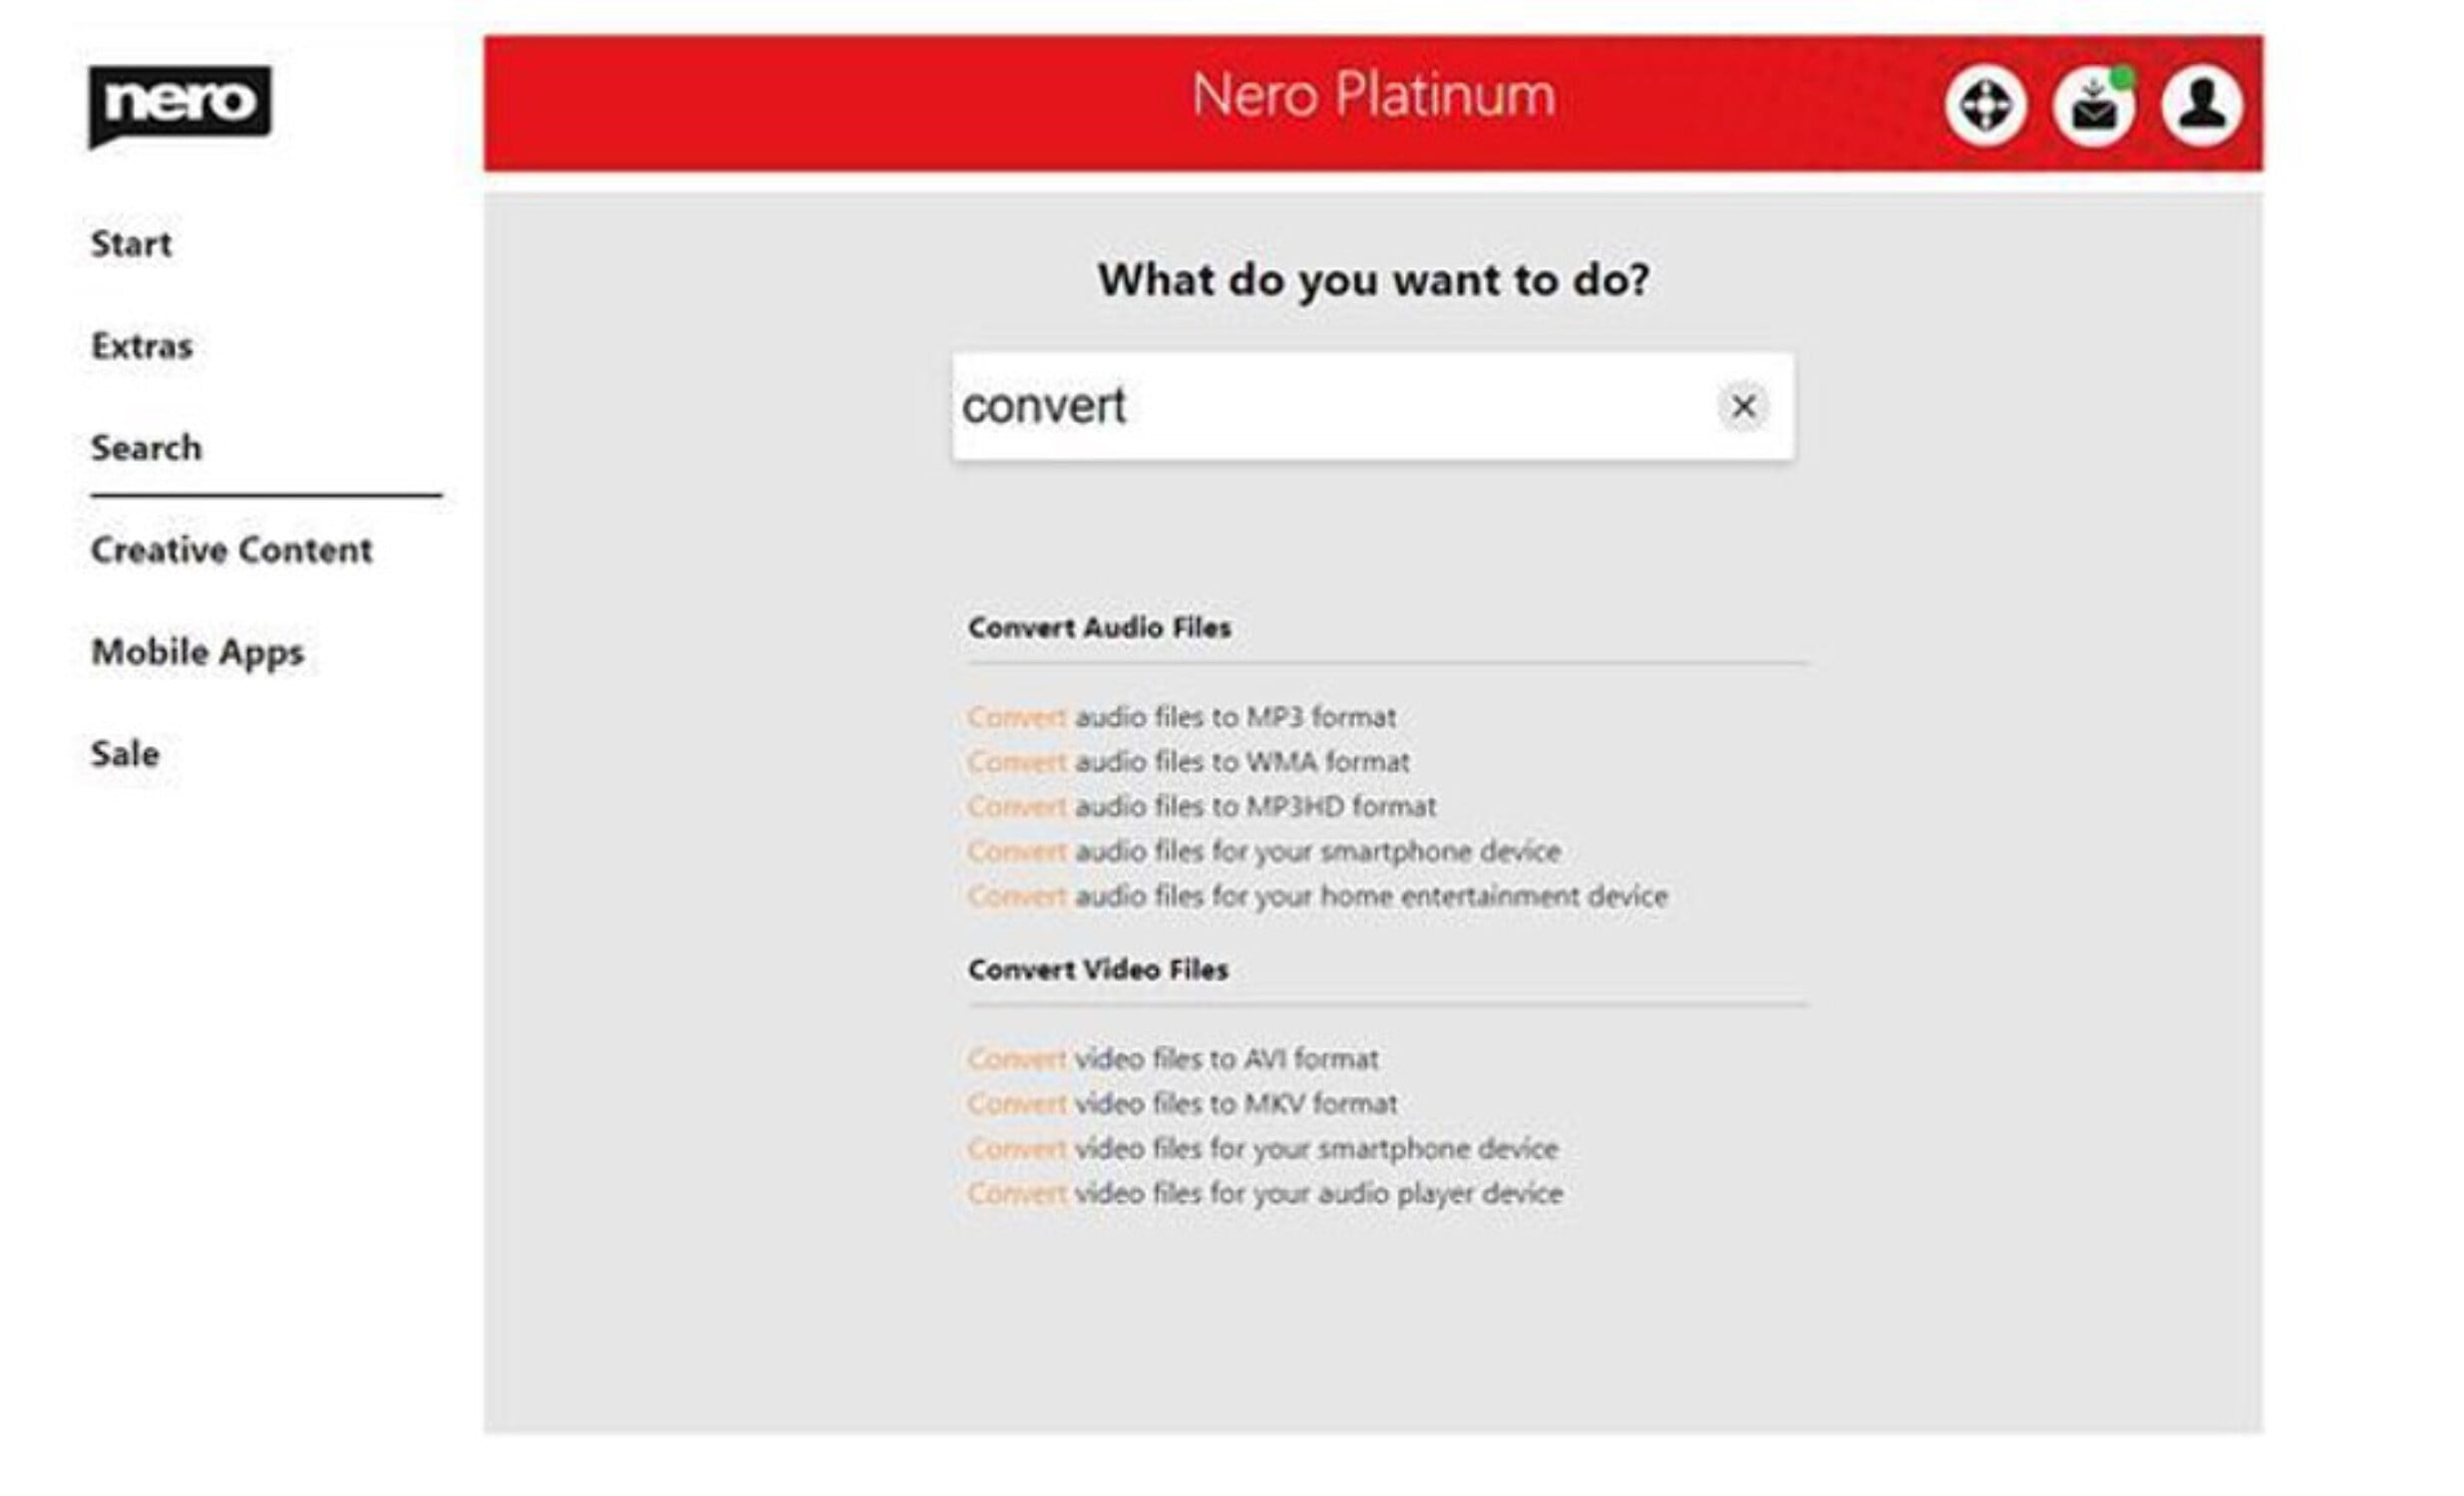Choose audio conversion for home entertainment device
Viewport: 2464px width, 1496px height.
[x=1317, y=896]
